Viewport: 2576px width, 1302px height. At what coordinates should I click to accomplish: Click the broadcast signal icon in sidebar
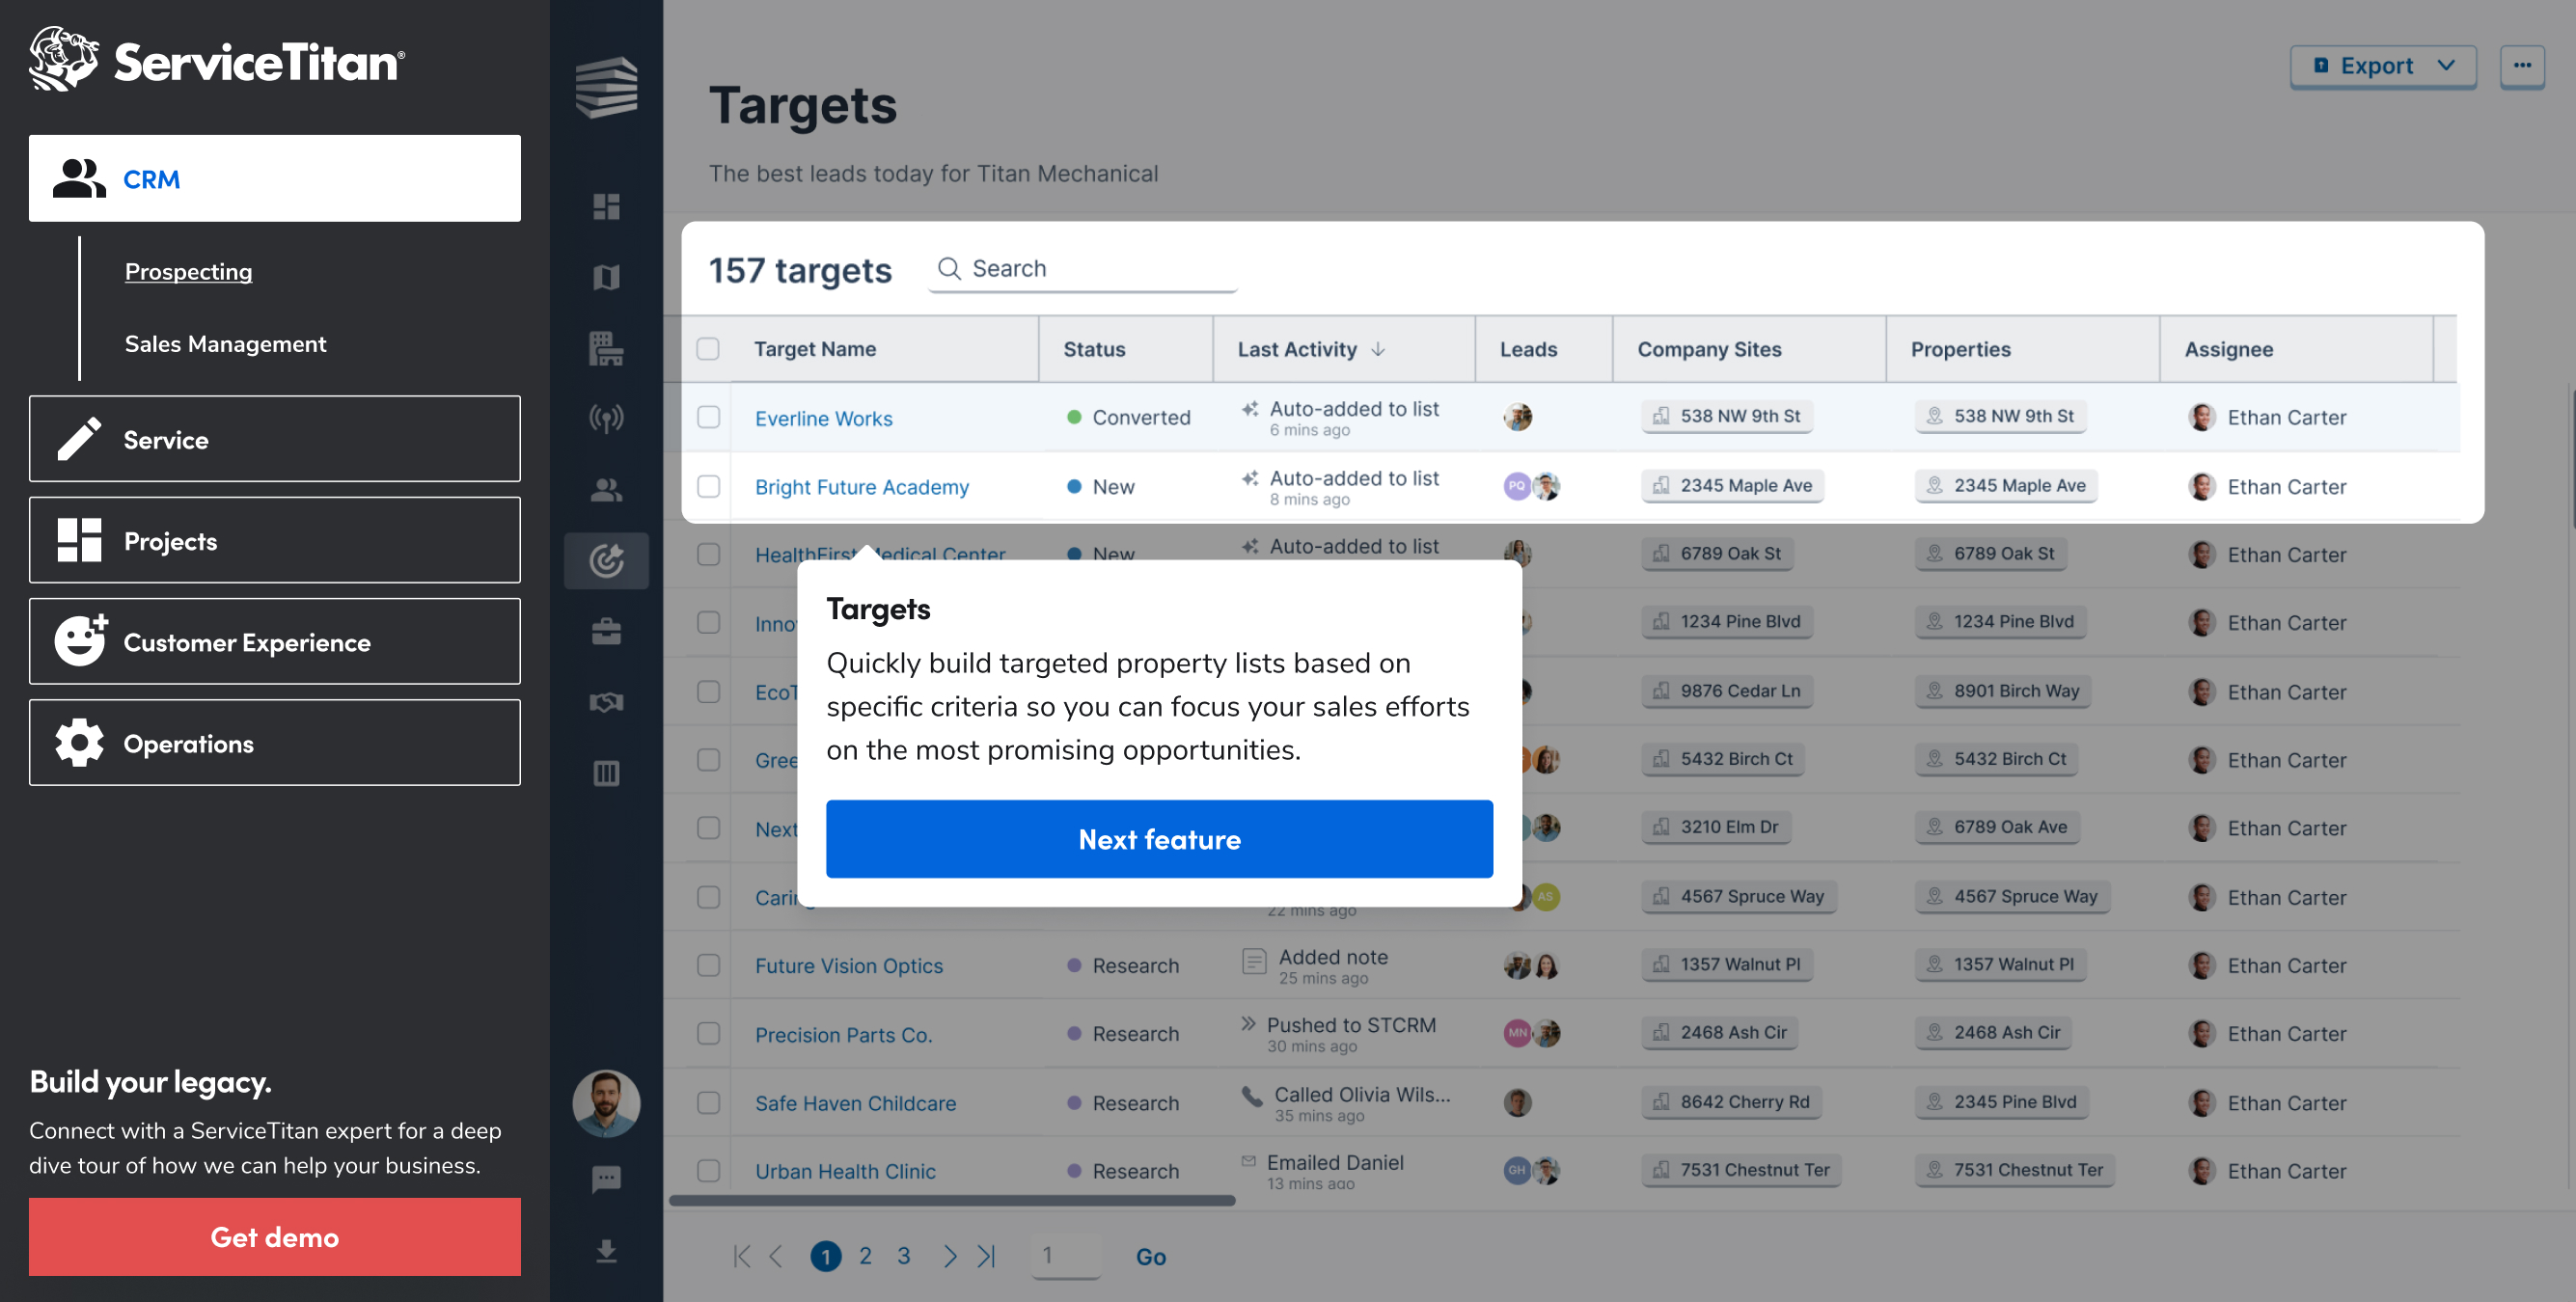606,418
